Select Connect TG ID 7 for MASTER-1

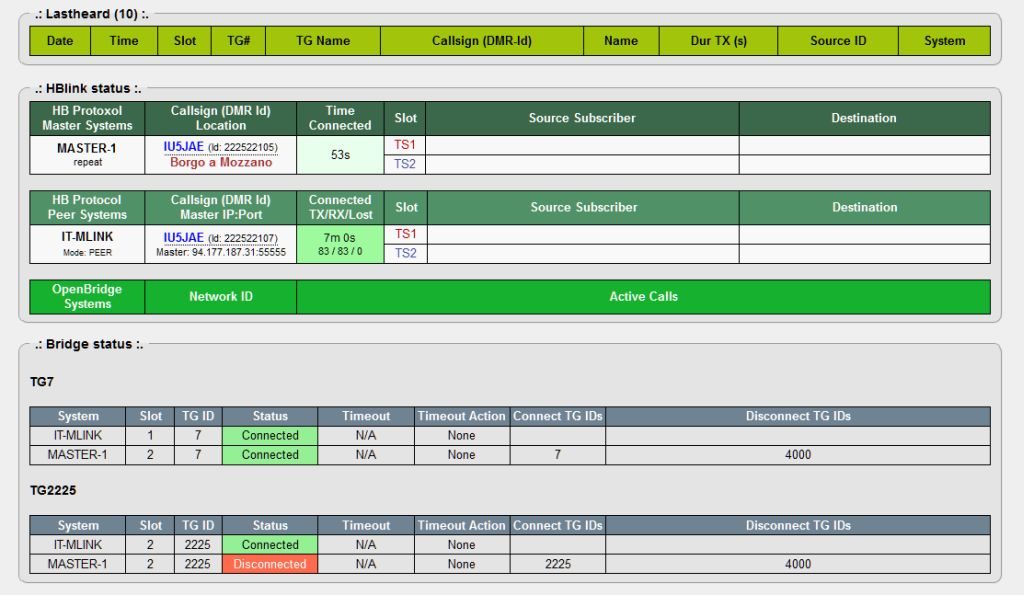[558, 455]
